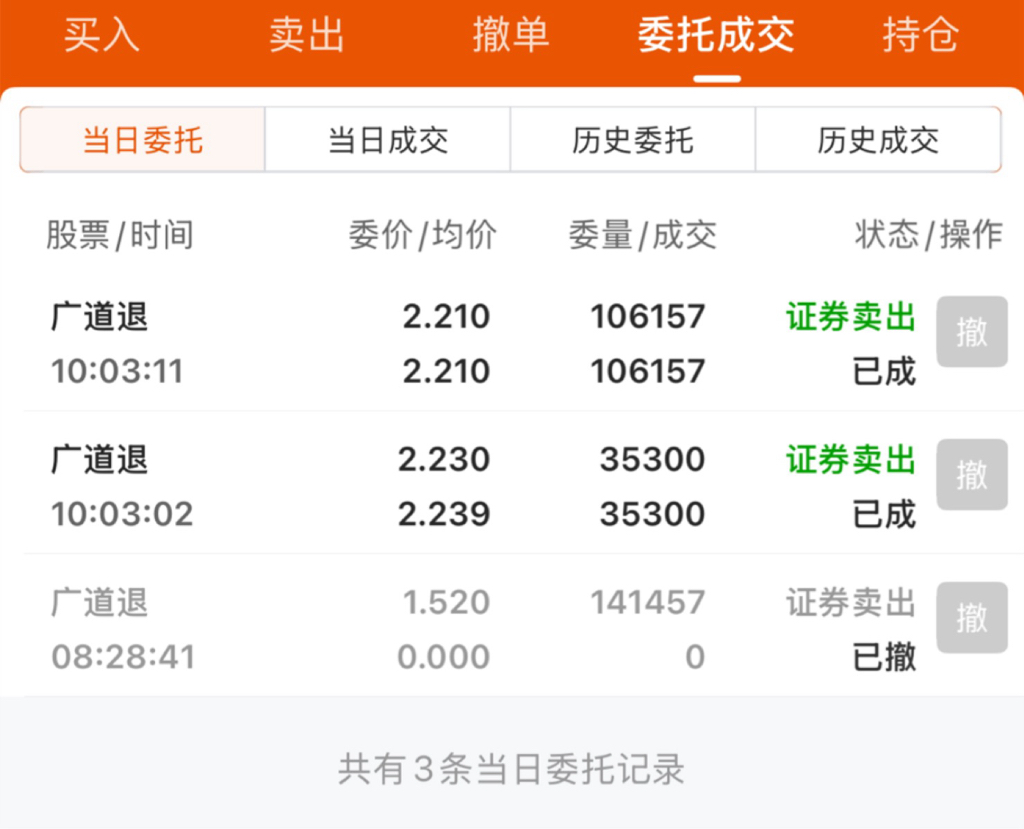Open 历史委托 records
The height and width of the screenshot is (829, 1024).
pyautogui.click(x=633, y=140)
